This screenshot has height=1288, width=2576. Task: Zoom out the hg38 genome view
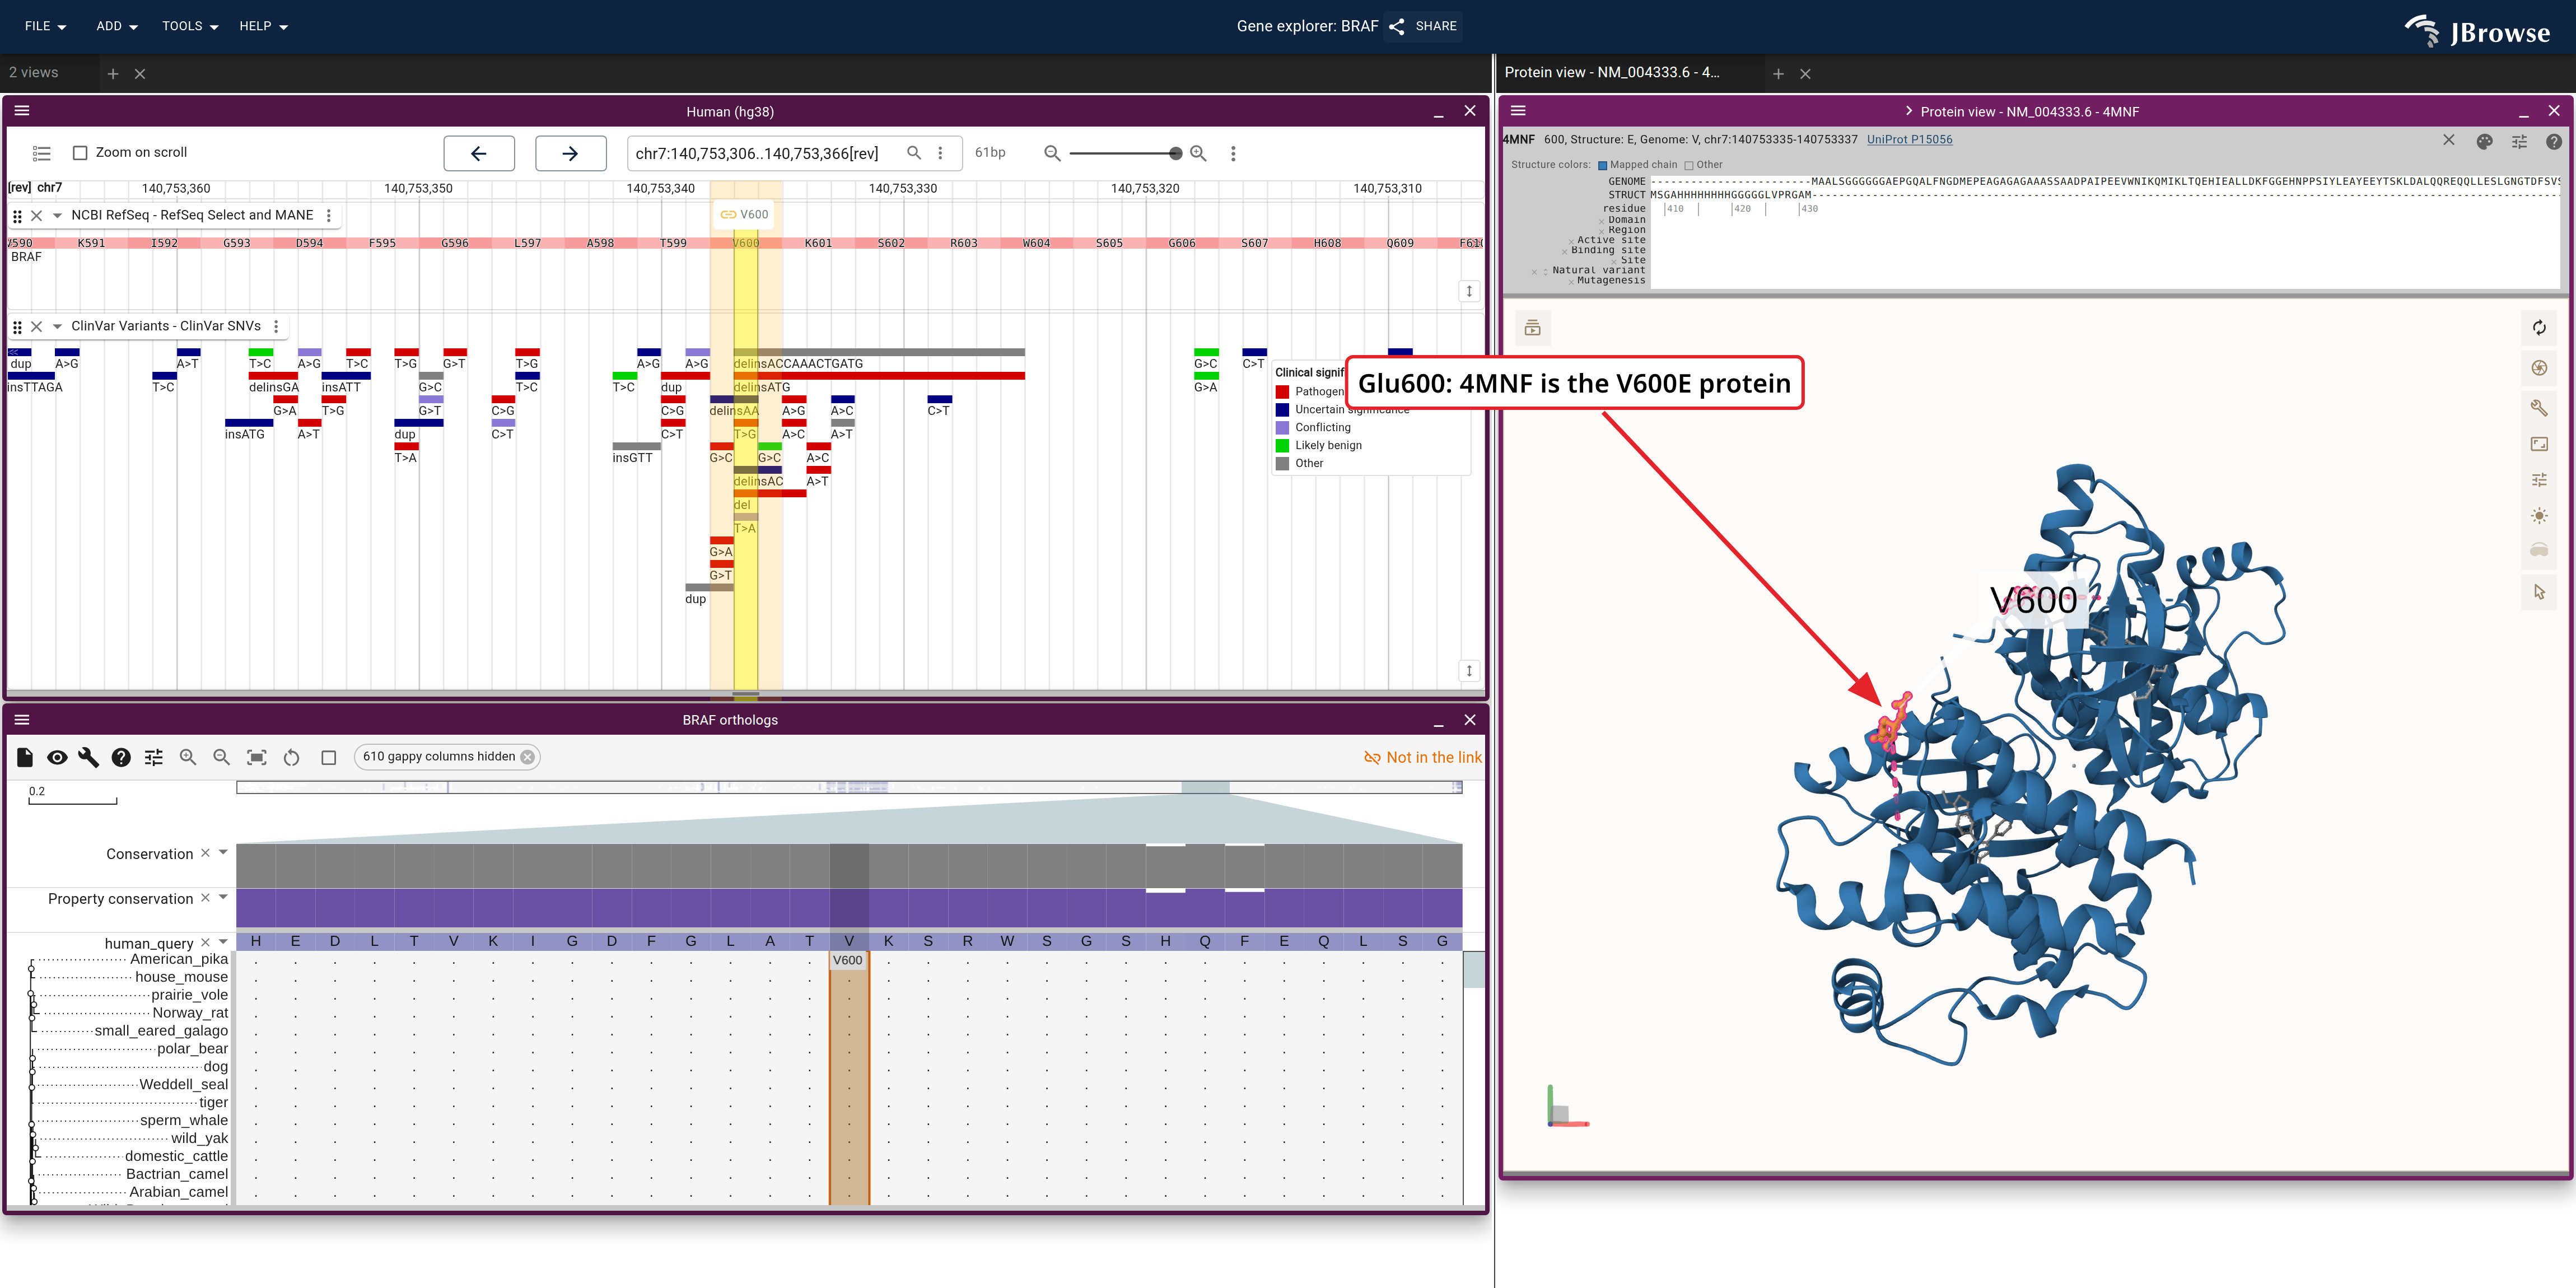click(x=1052, y=153)
